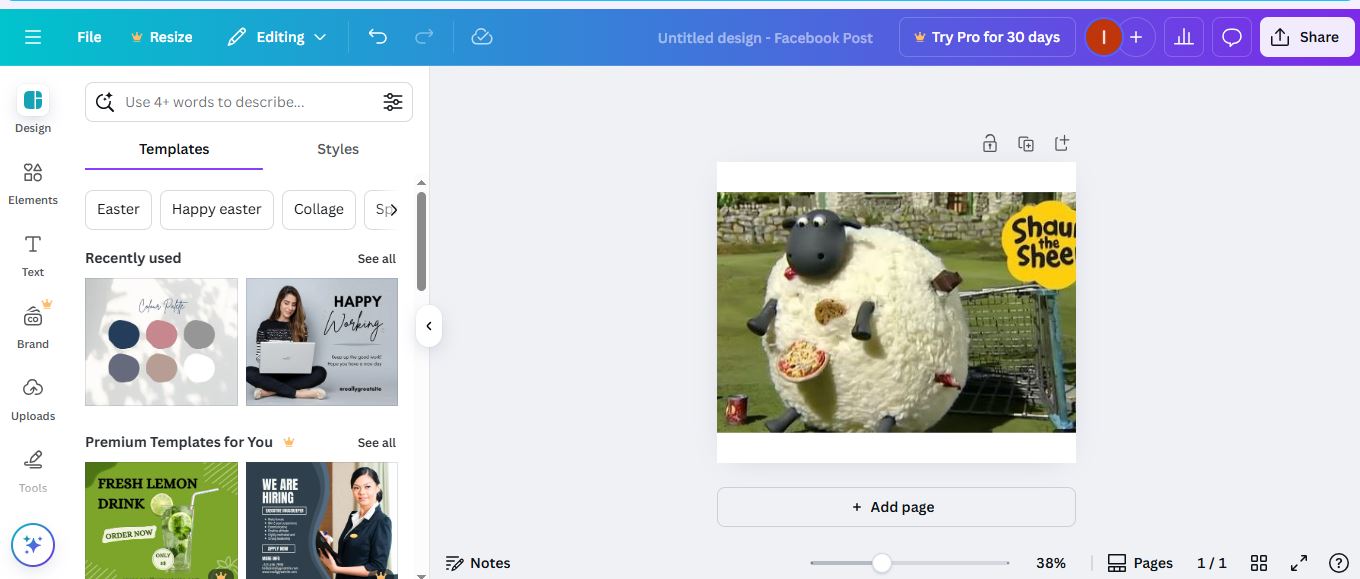Focus the template search field
The height and width of the screenshot is (579, 1360).
[x=249, y=102]
